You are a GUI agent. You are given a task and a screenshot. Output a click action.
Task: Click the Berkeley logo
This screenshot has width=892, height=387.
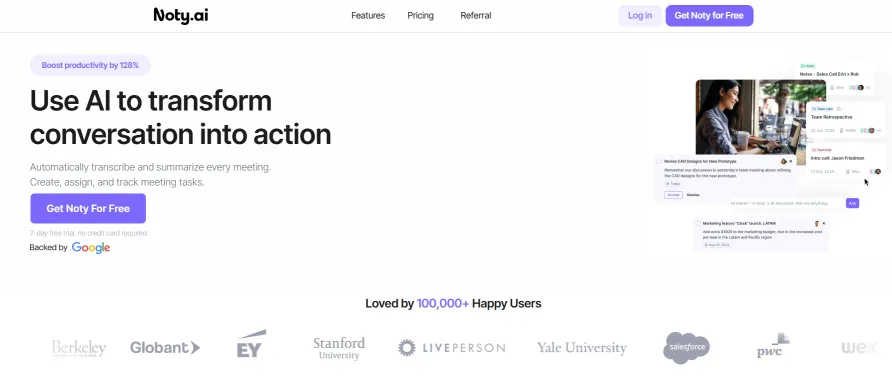click(x=79, y=348)
